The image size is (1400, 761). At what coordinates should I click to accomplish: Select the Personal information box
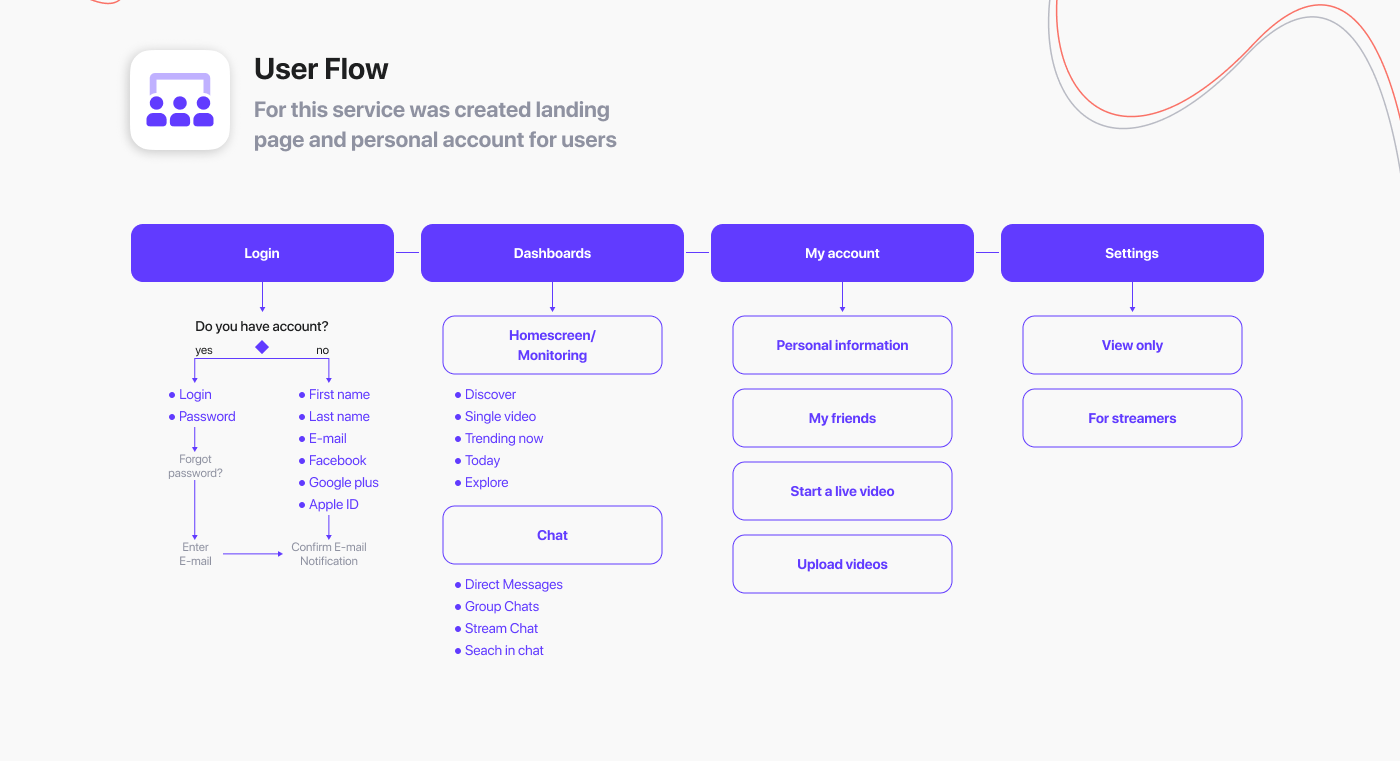pyautogui.click(x=842, y=345)
